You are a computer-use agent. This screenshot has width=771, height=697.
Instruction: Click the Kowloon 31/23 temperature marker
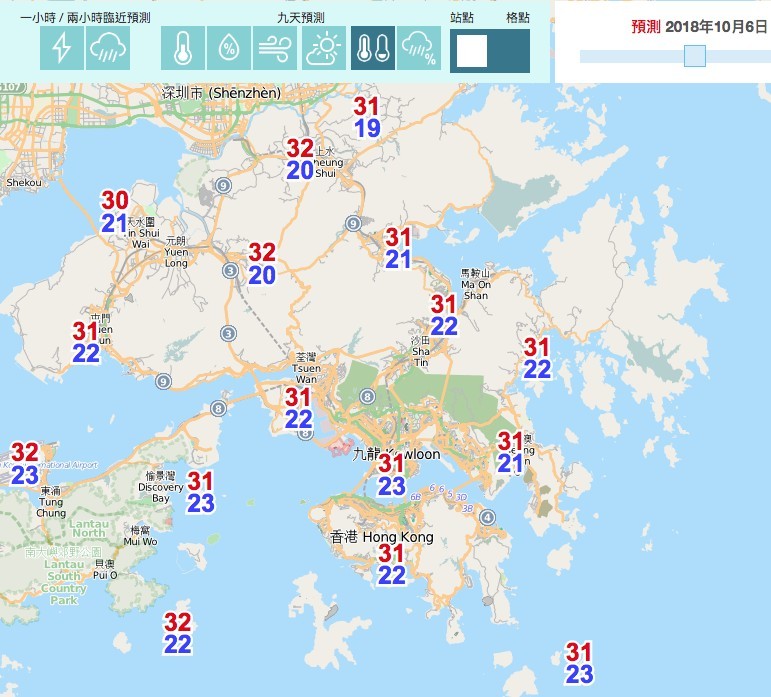coord(391,475)
